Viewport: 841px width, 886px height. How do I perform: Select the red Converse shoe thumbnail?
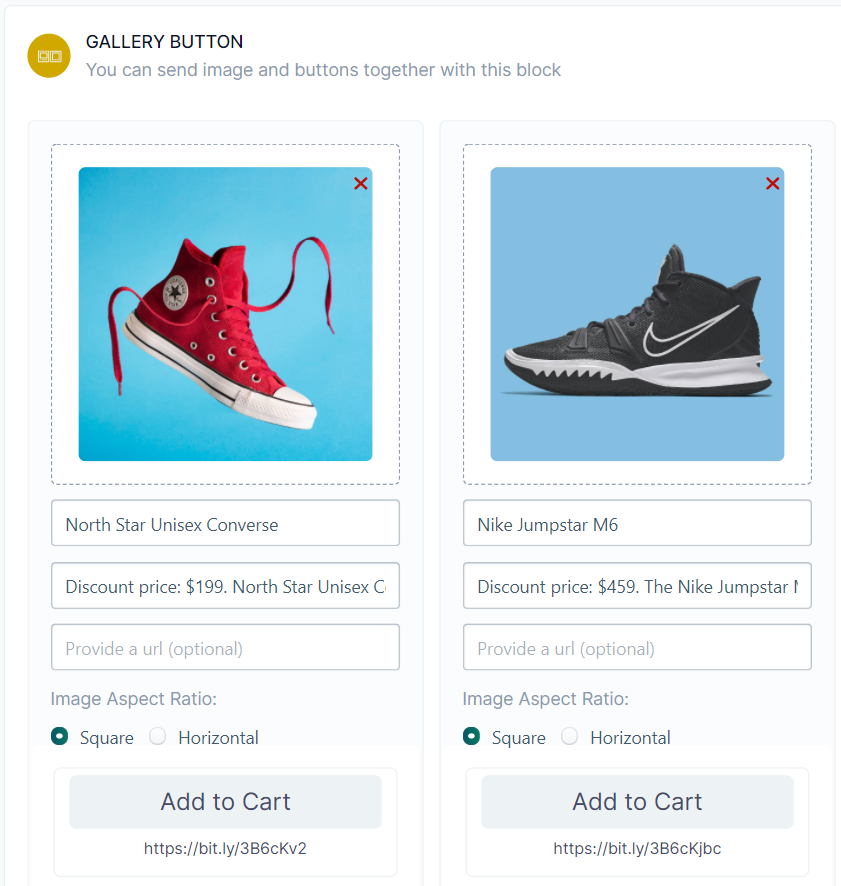pos(226,314)
